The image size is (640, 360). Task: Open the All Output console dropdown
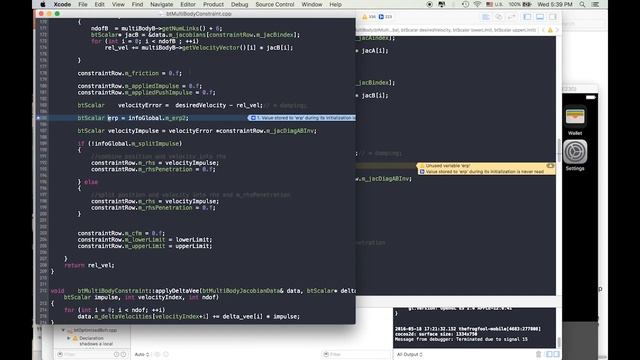(409, 354)
